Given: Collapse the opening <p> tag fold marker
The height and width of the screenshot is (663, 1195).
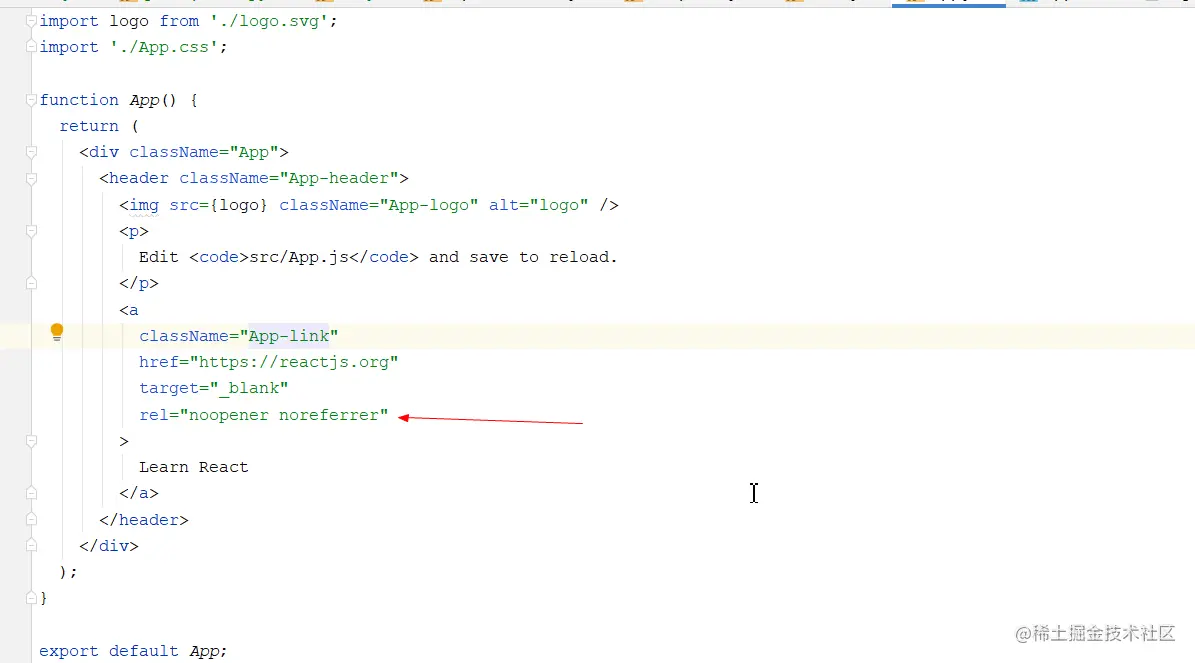Looking at the screenshot, I should (31, 231).
